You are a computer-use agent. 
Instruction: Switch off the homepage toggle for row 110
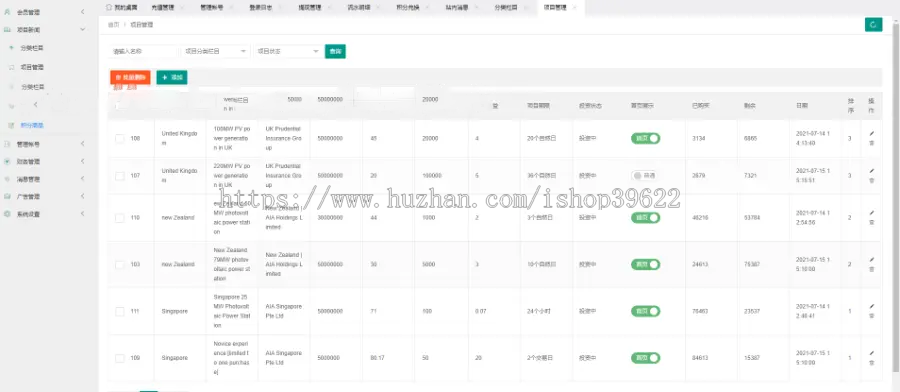646,218
